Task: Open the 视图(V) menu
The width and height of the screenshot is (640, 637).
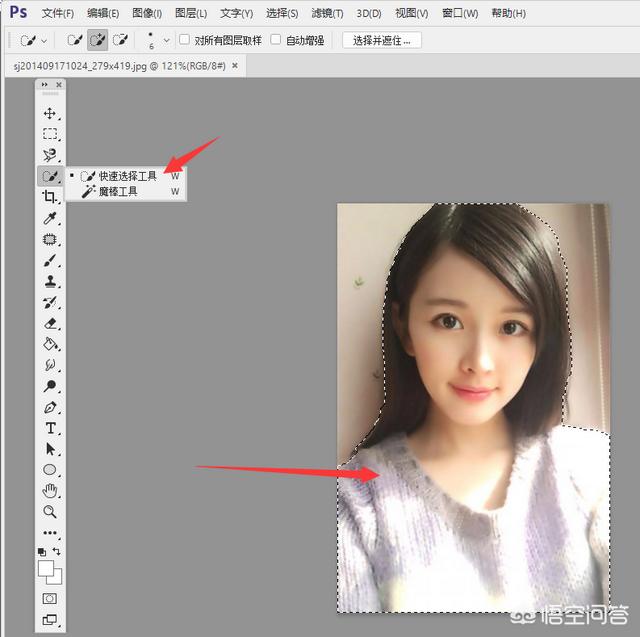Action: pos(411,13)
